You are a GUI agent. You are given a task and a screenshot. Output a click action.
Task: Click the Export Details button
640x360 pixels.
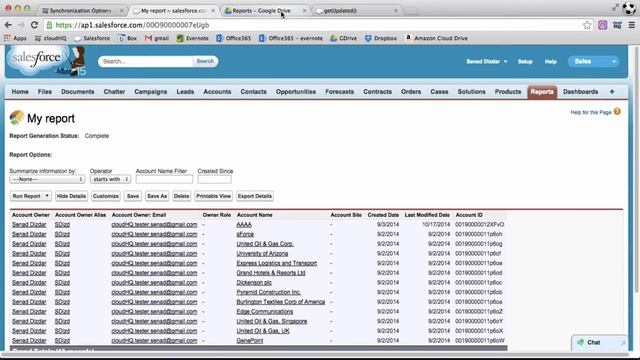pos(255,196)
